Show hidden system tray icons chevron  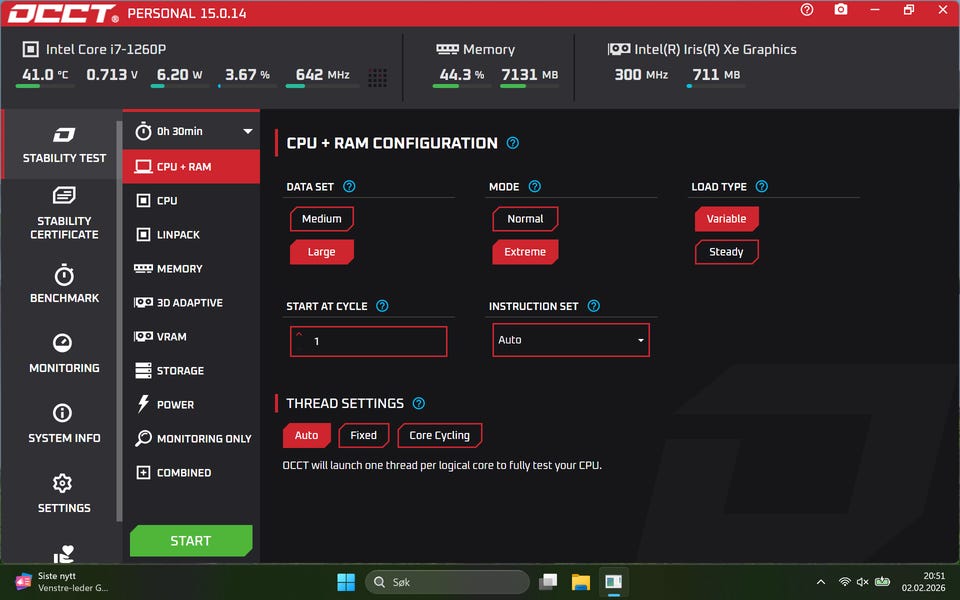click(821, 582)
